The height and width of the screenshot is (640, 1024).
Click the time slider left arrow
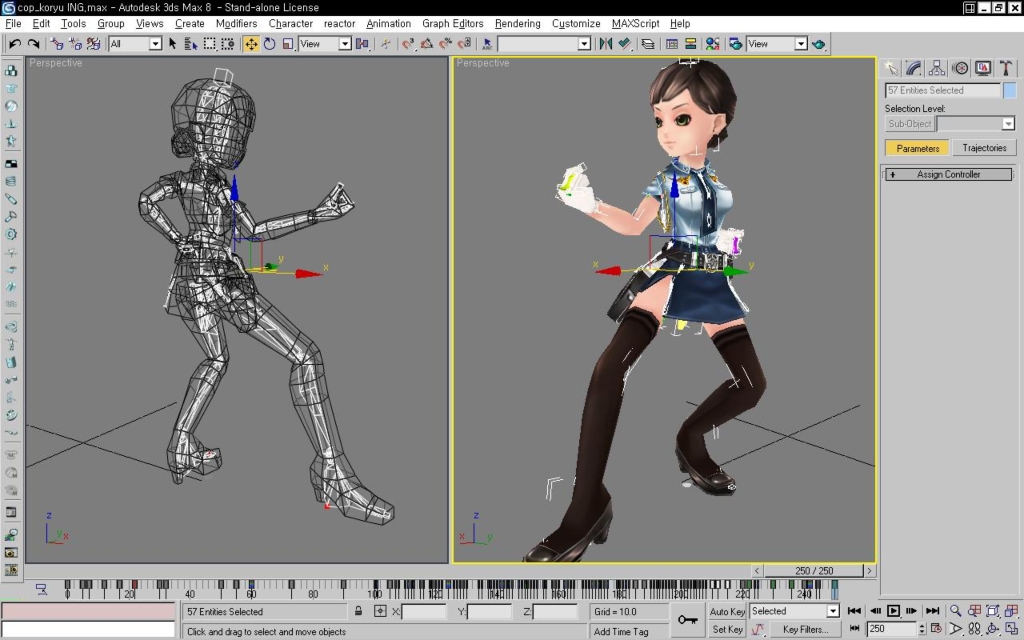[x=757, y=571]
